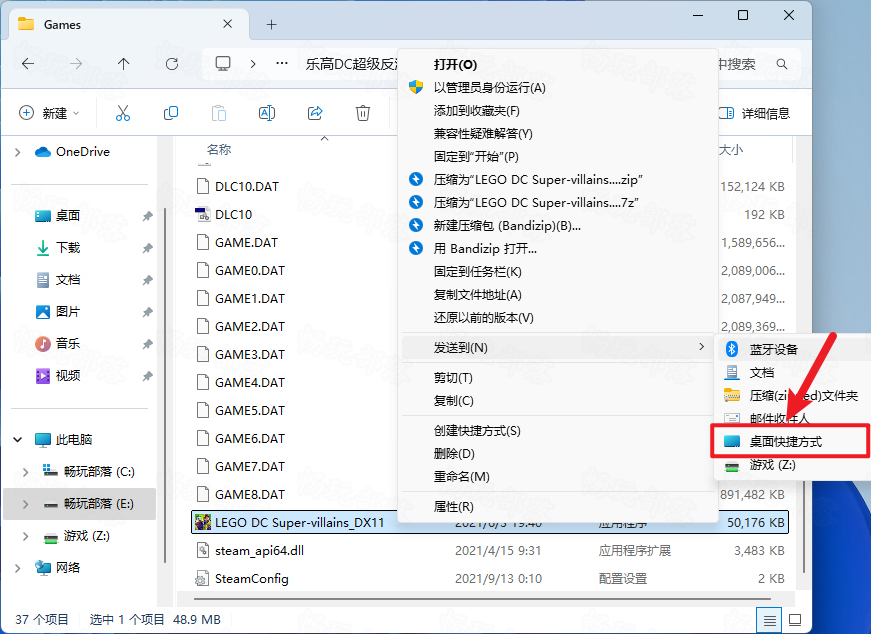The width and height of the screenshot is (871, 634).
Task: Click the search magnifier icon
Action: click(x=782, y=64)
